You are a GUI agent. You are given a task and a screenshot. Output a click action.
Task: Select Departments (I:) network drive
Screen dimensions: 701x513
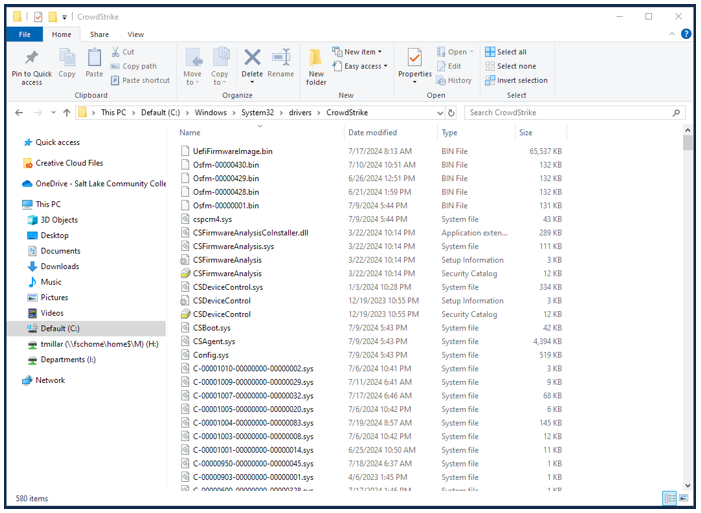[x=68, y=360]
